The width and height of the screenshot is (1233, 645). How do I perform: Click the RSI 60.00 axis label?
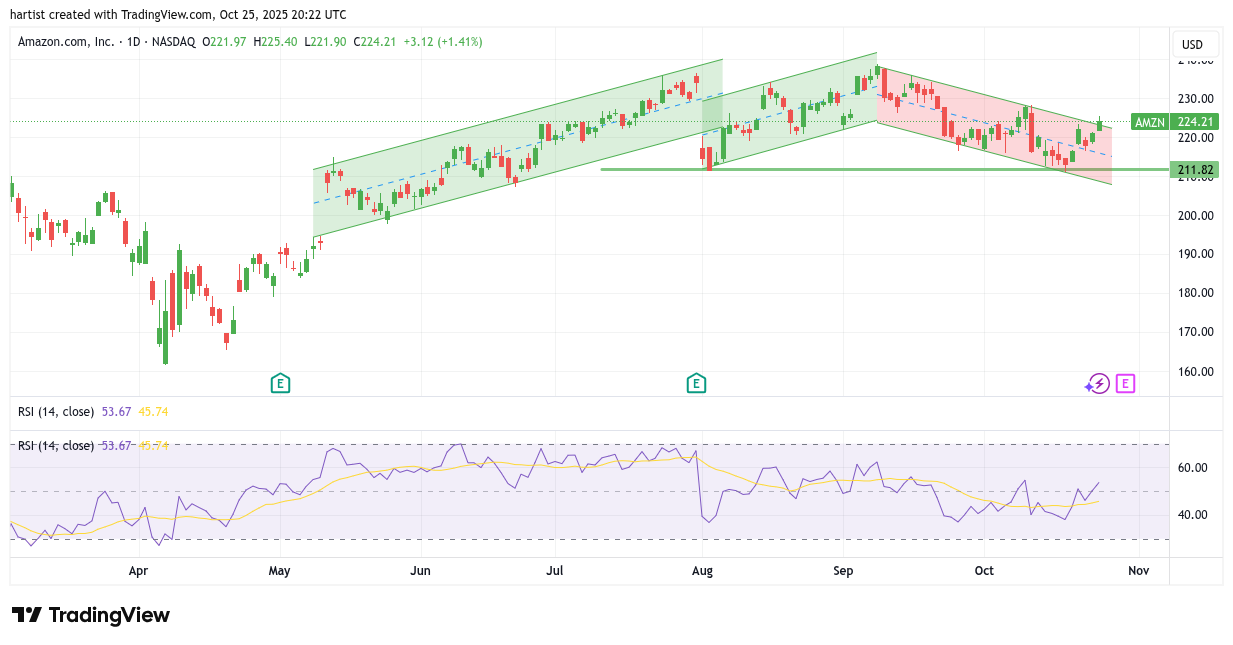pyautogui.click(x=1195, y=468)
